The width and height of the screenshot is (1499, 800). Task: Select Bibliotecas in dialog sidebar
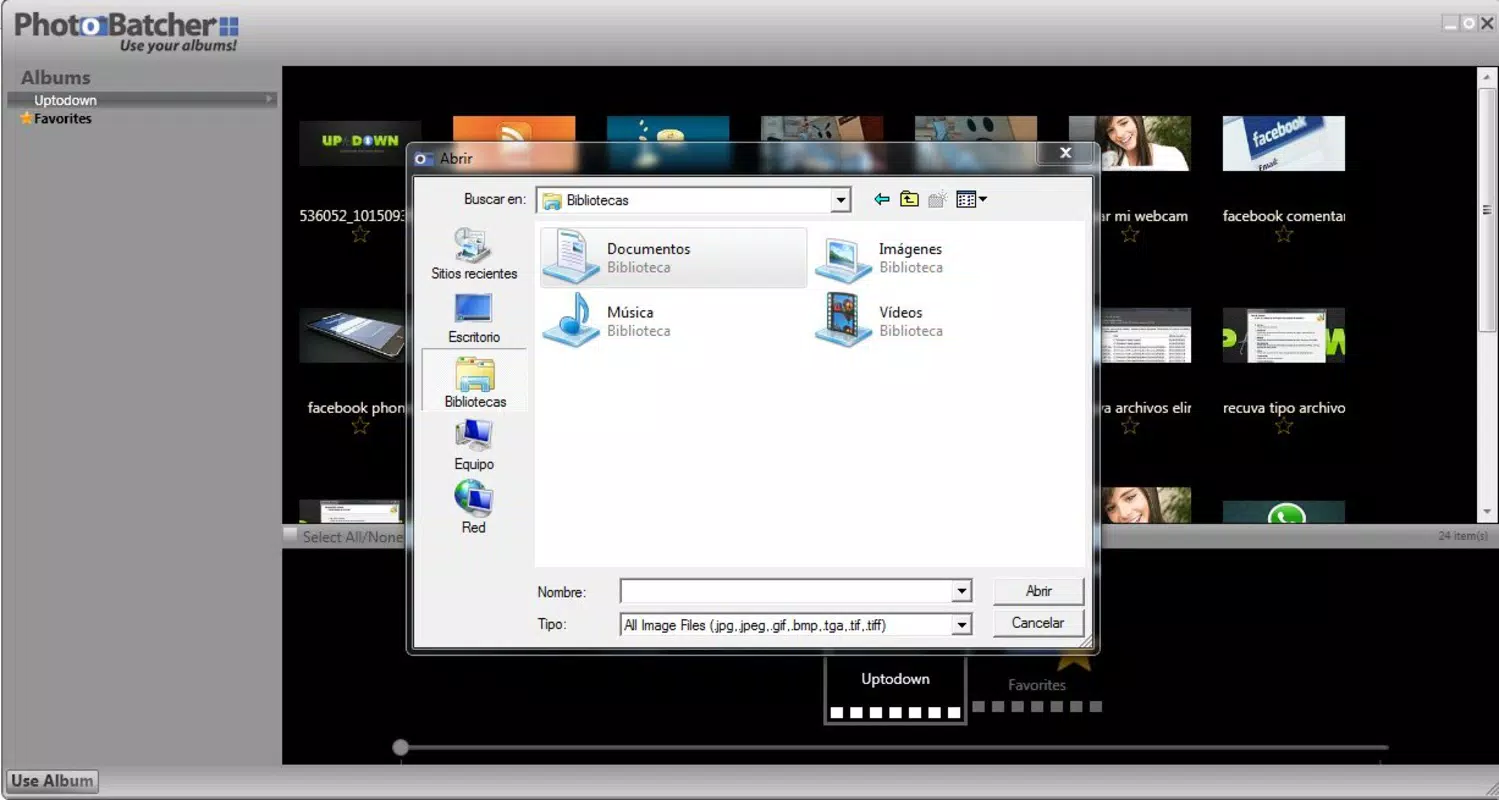[x=474, y=381]
